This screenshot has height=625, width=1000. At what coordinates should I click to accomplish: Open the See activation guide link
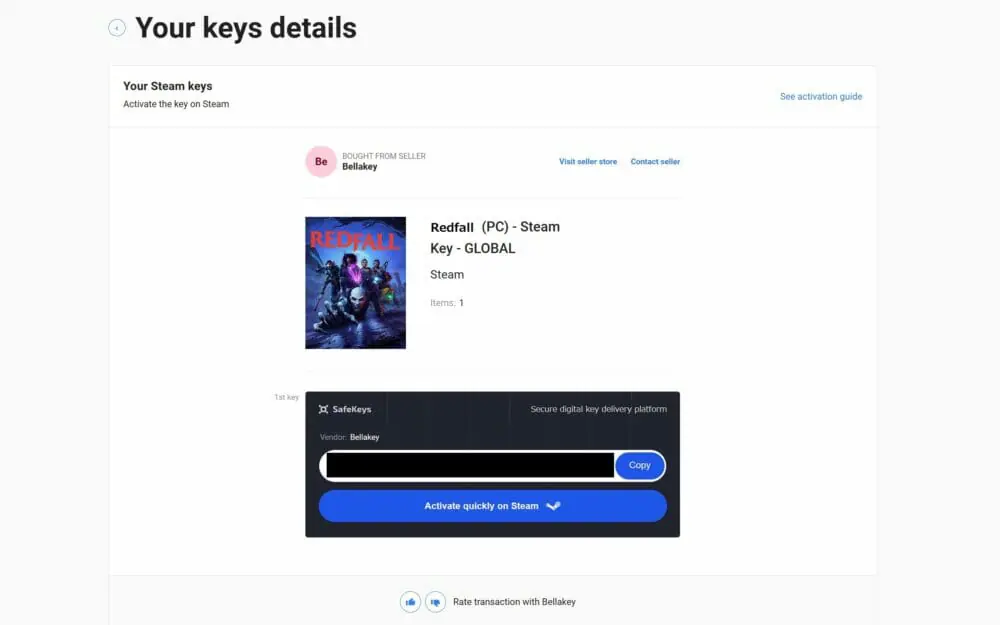click(x=821, y=96)
